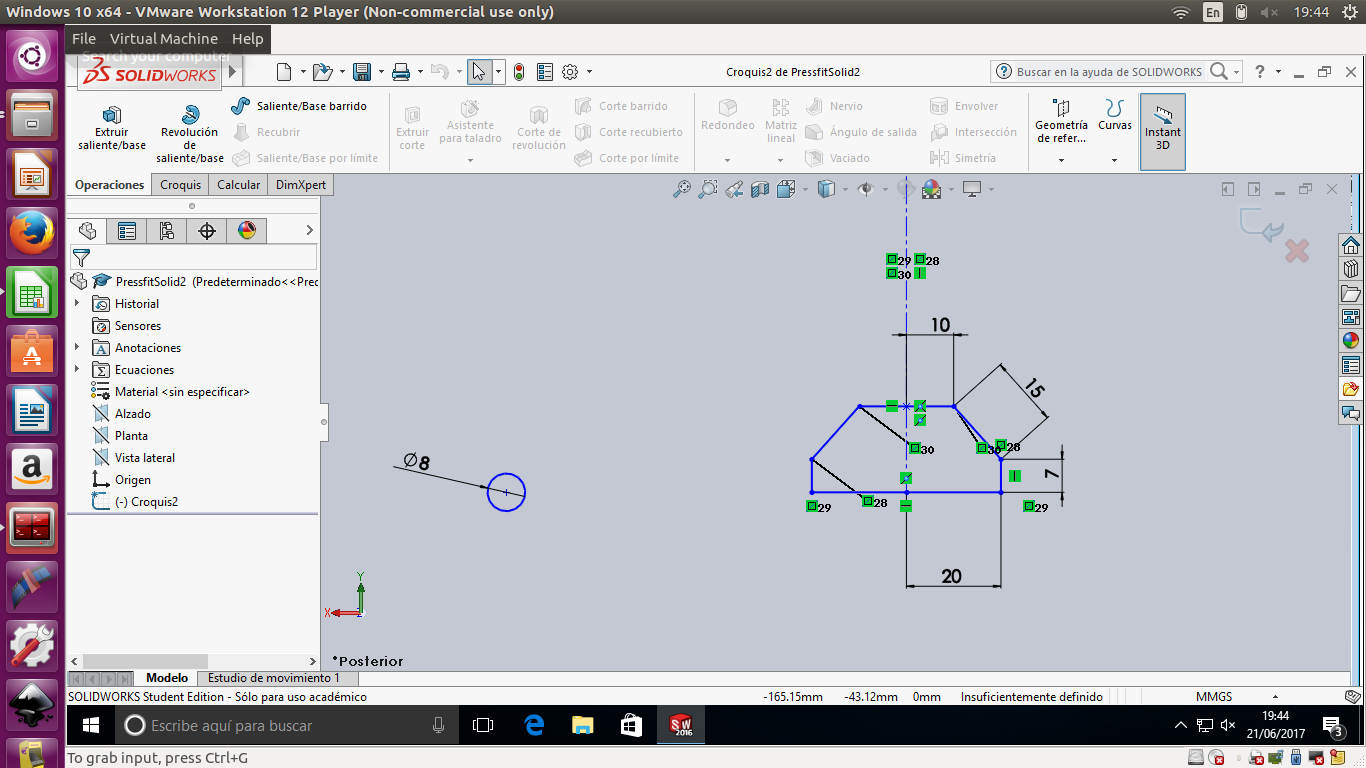Click the Rebuild traffic light icon
The width and height of the screenshot is (1366, 768).
[519, 72]
